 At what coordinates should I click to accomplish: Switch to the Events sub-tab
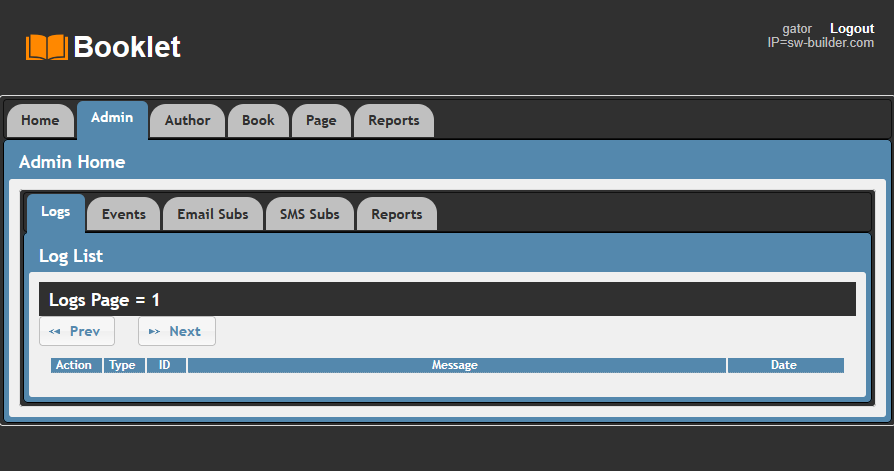(124, 214)
